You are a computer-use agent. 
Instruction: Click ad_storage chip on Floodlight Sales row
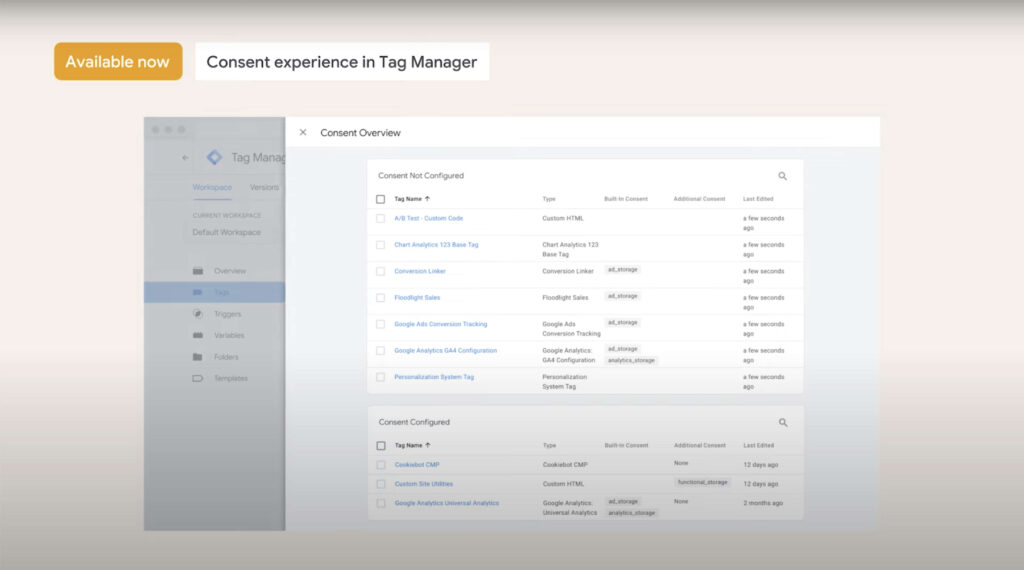623,296
